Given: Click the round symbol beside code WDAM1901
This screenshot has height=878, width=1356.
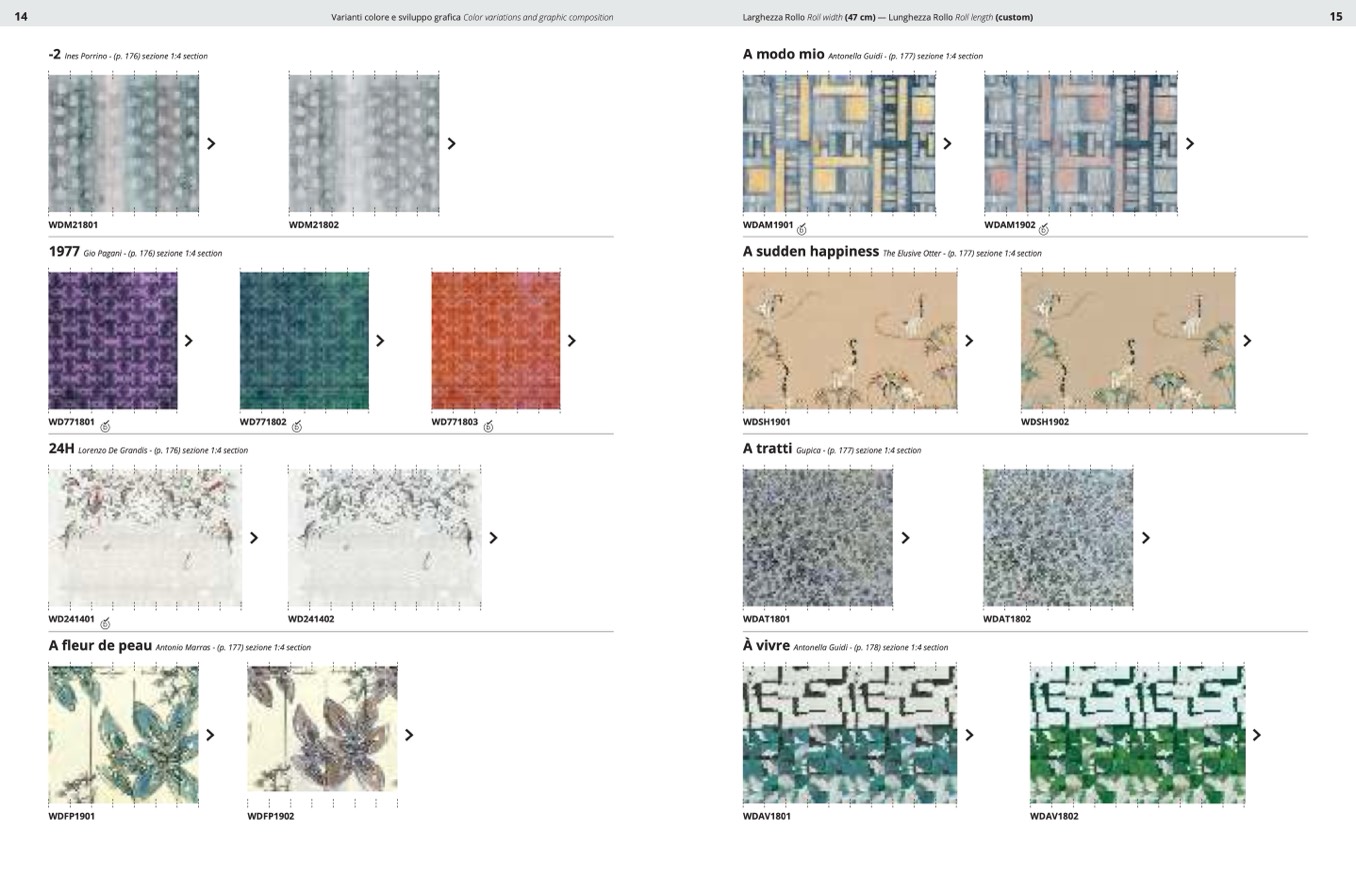Looking at the screenshot, I should 802,230.
